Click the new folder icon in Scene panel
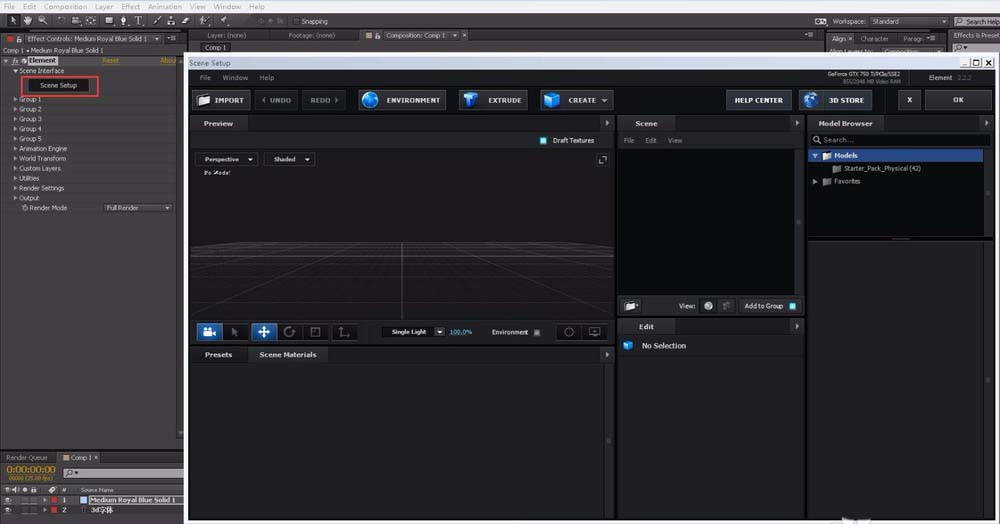The width and height of the screenshot is (1000, 524). click(x=631, y=306)
